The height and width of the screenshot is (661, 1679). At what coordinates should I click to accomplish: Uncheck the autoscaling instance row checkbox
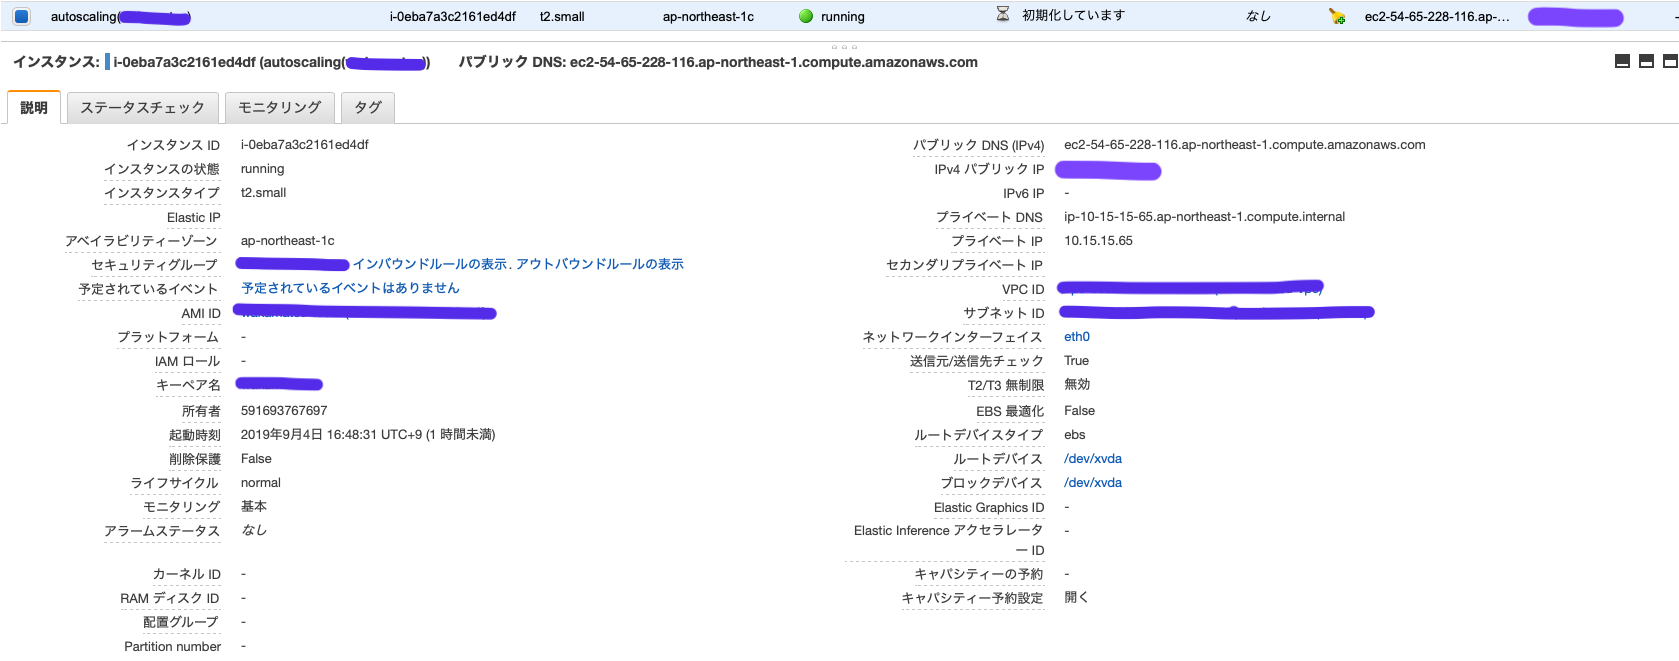click(21, 16)
